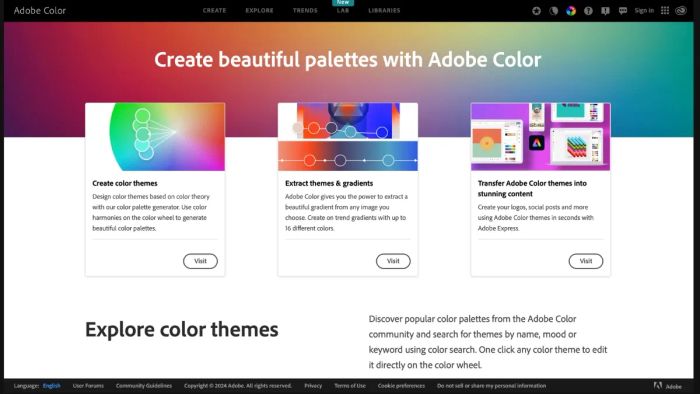The height and width of the screenshot is (394, 700).
Task: Change the English language selector
Action: (x=52, y=386)
